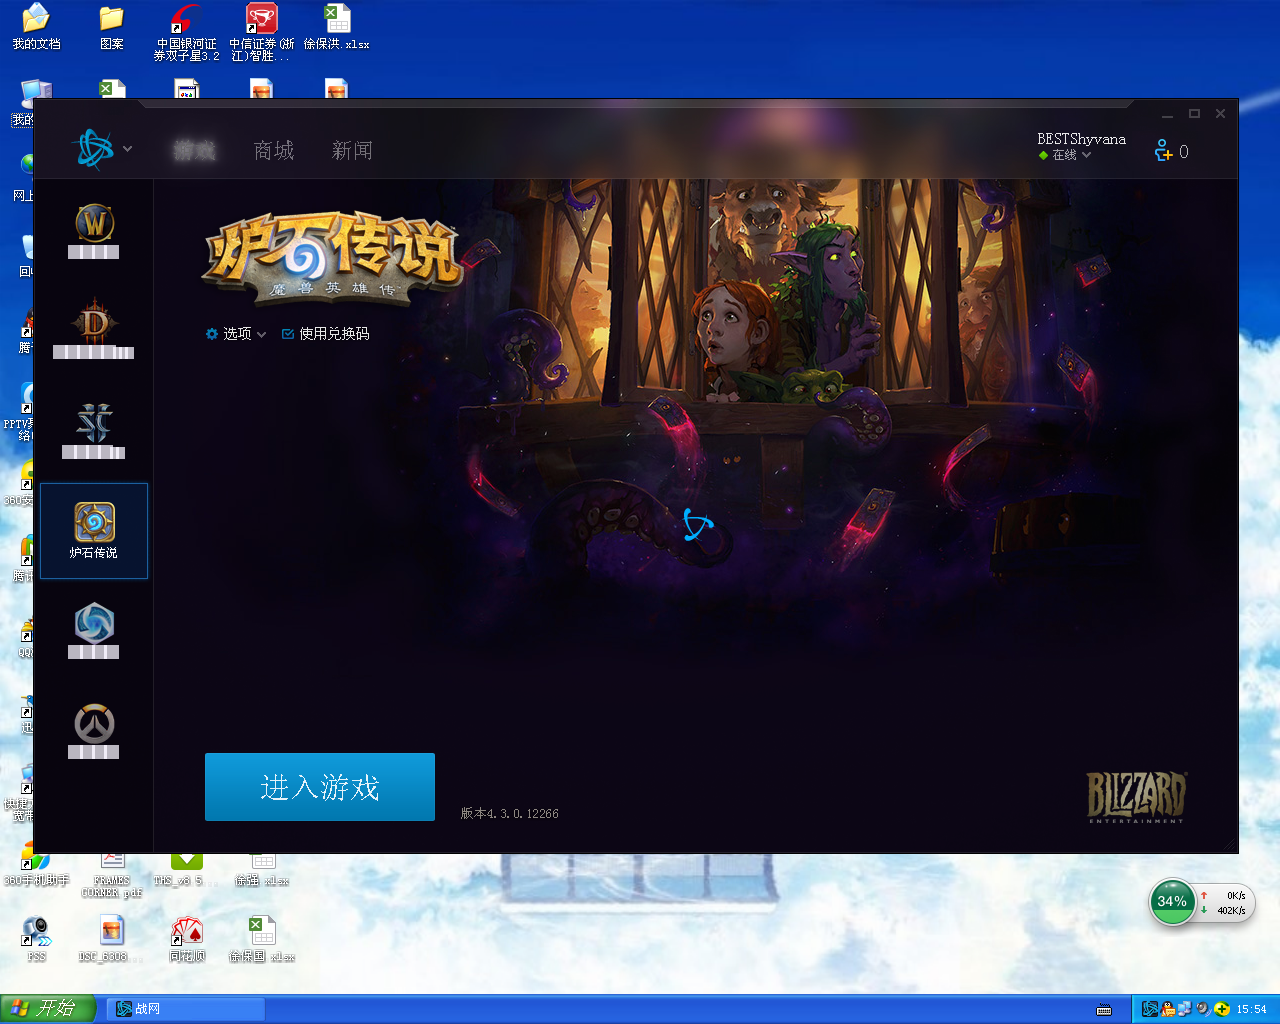Open the 图案 folder on desktop
The width and height of the screenshot is (1280, 1024).
click(x=111, y=27)
